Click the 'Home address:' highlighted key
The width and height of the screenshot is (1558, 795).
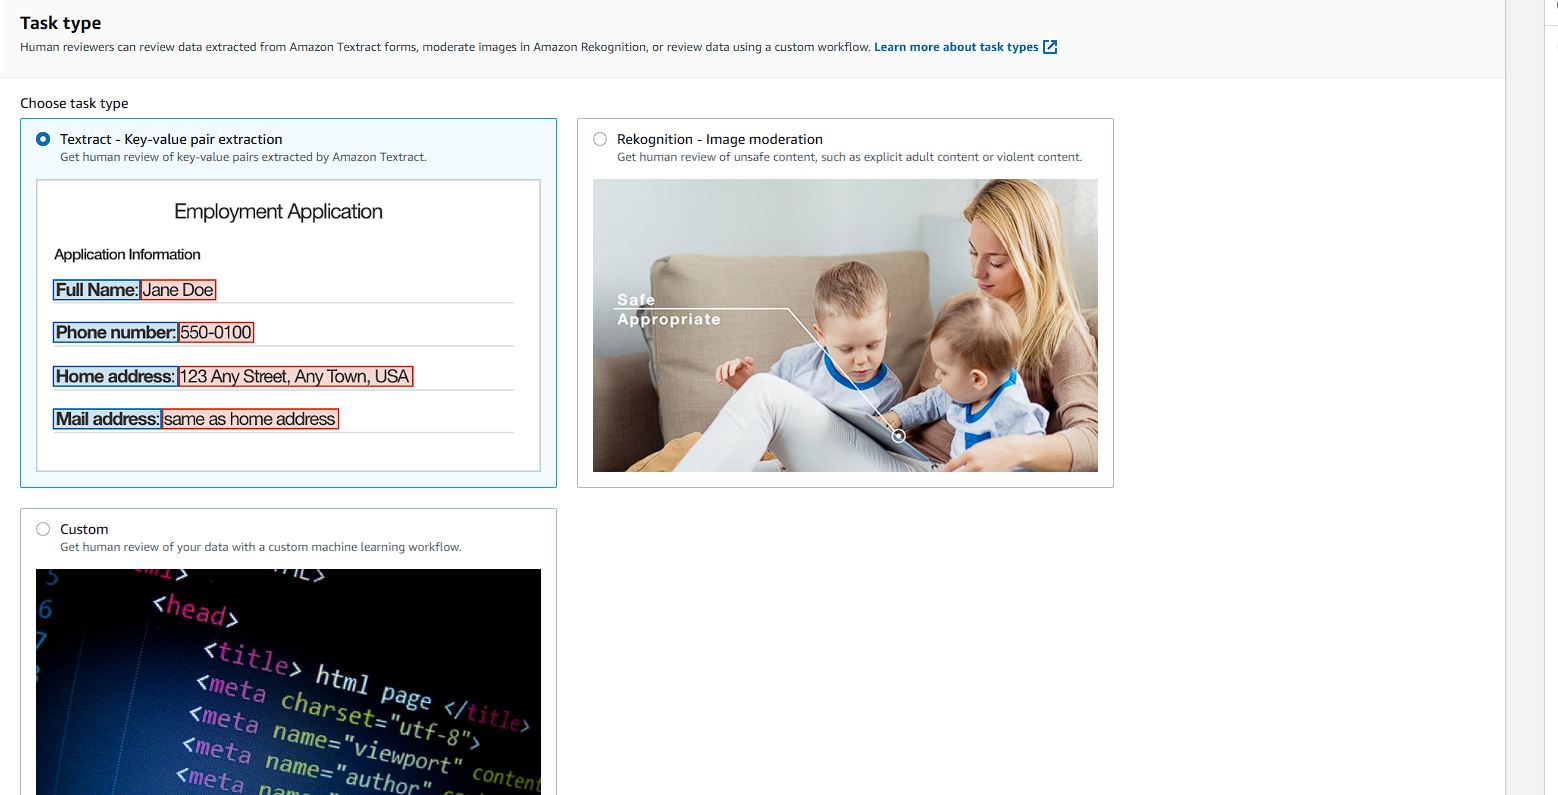point(116,376)
